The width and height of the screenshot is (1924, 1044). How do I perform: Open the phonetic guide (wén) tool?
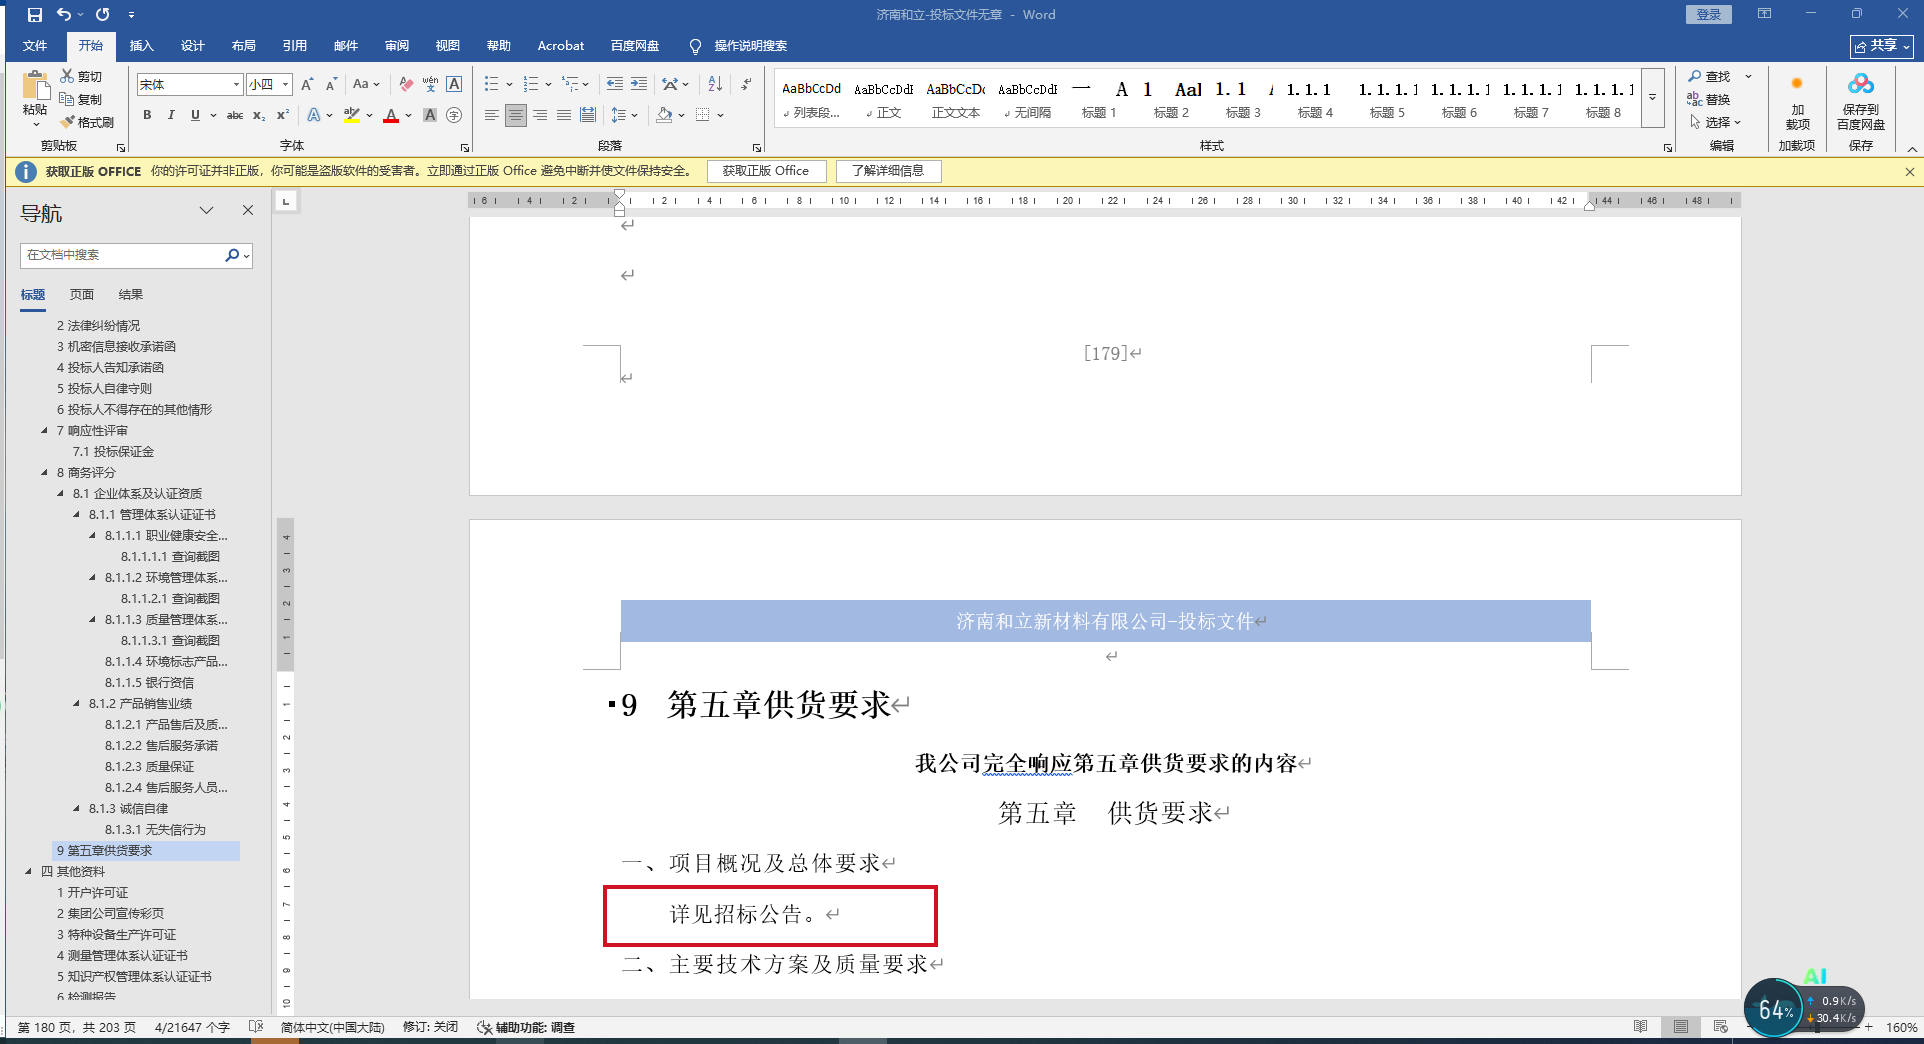[x=430, y=84]
